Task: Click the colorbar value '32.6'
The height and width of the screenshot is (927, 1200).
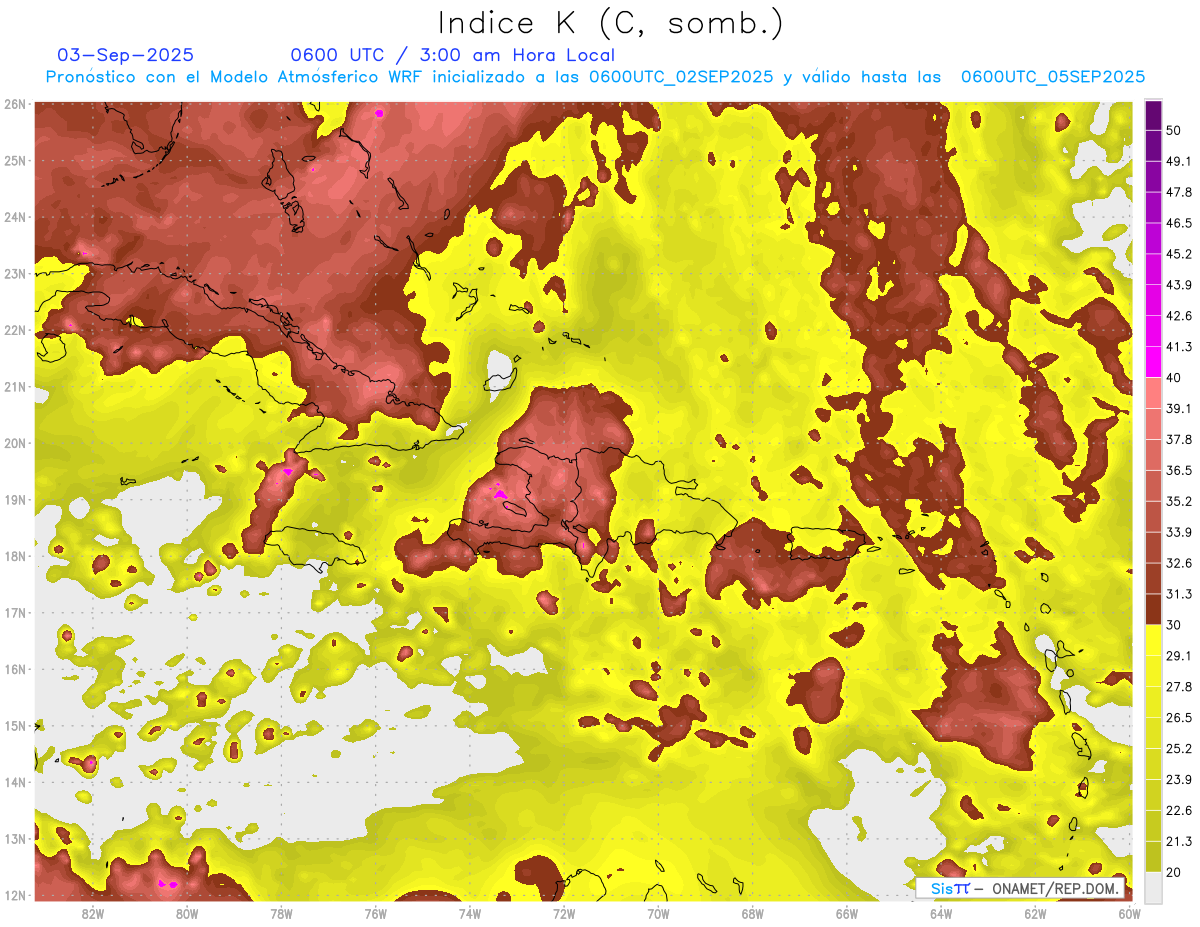Action: click(1178, 563)
